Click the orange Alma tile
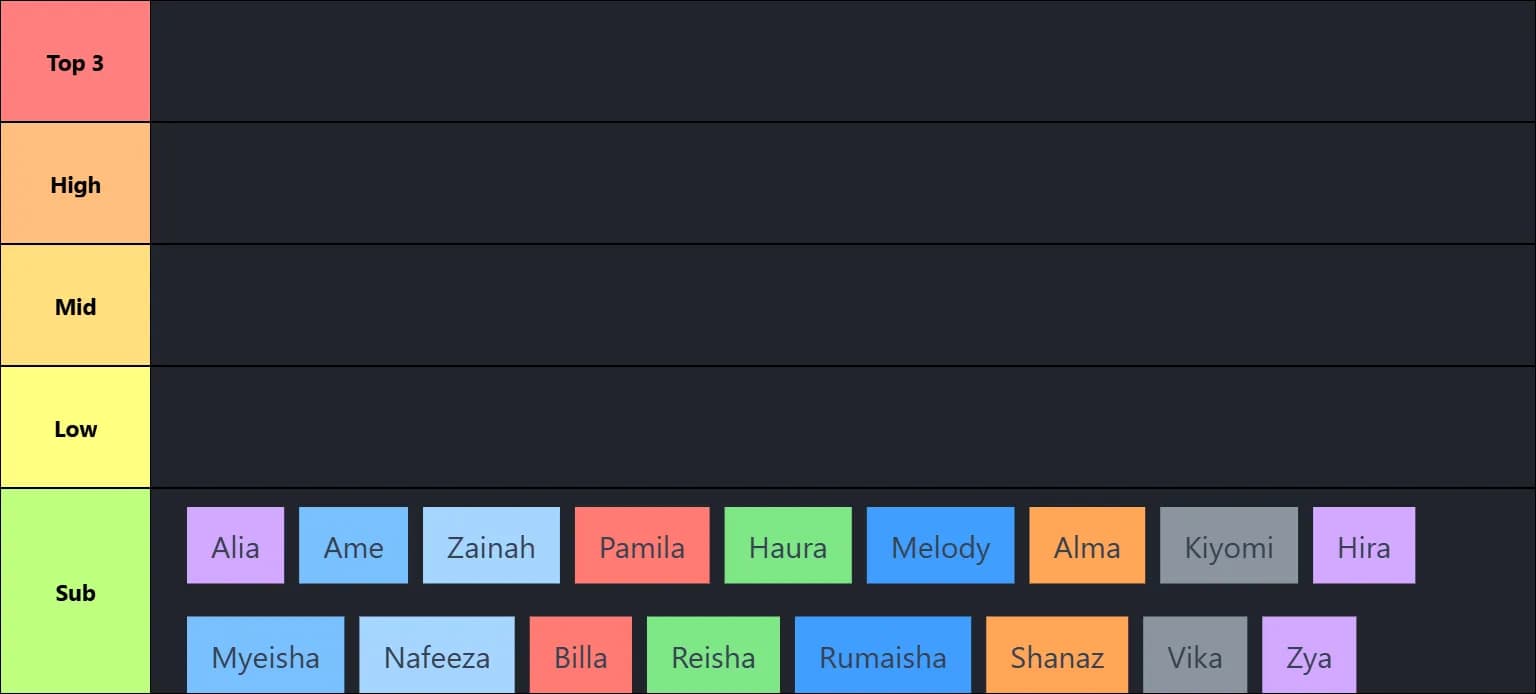The height and width of the screenshot is (694, 1536). tap(1087, 546)
